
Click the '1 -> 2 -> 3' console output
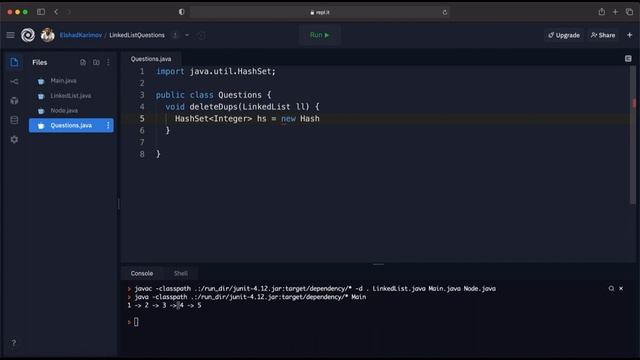147,305
